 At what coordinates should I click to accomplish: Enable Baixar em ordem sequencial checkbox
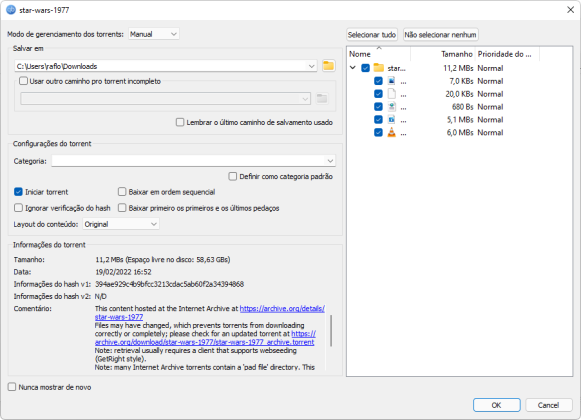pyautogui.click(x=122, y=192)
